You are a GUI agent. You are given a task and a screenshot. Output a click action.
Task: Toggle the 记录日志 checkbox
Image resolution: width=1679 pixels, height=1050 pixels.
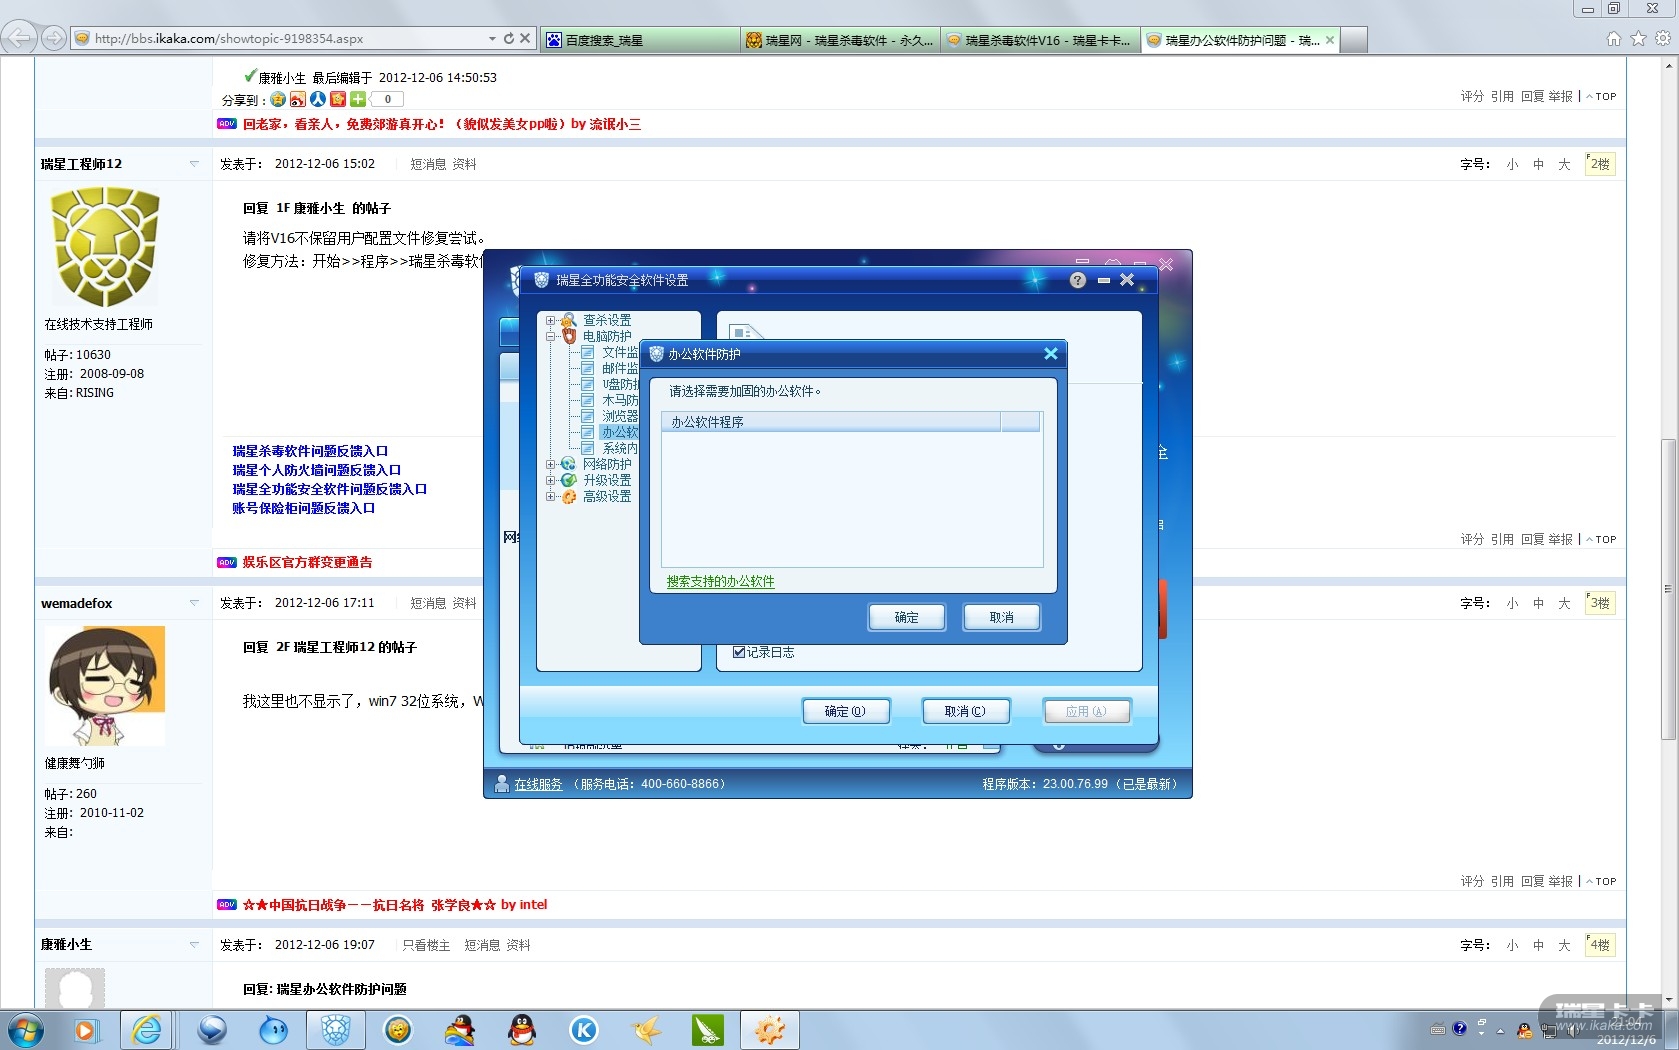(x=739, y=652)
